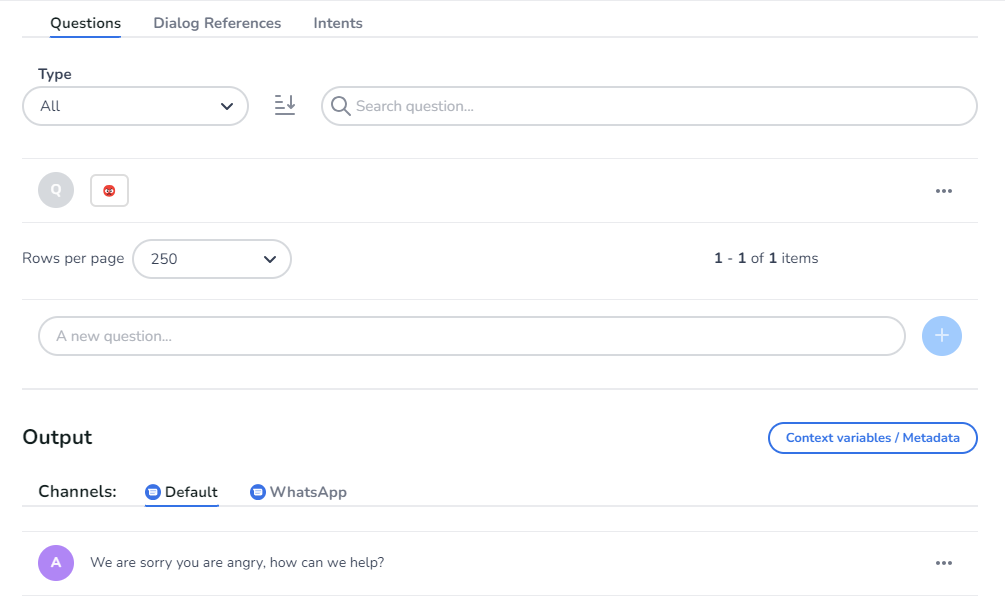The height and width of the screenshot is (606, 1005).
Task: Open the three-dot menu for the question row
Action: pyautogui.click(x=943, y=191)
